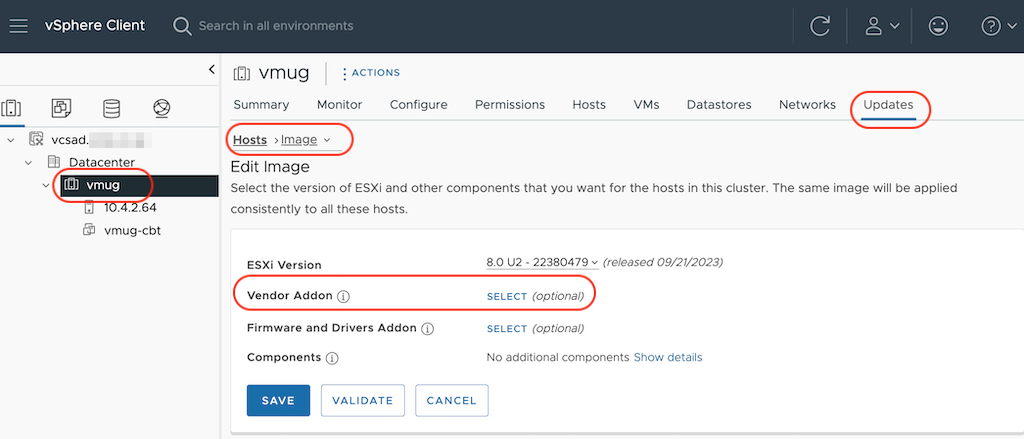Click the No additional components text
Screen dimensions: 1024x439
click(558, 357)
